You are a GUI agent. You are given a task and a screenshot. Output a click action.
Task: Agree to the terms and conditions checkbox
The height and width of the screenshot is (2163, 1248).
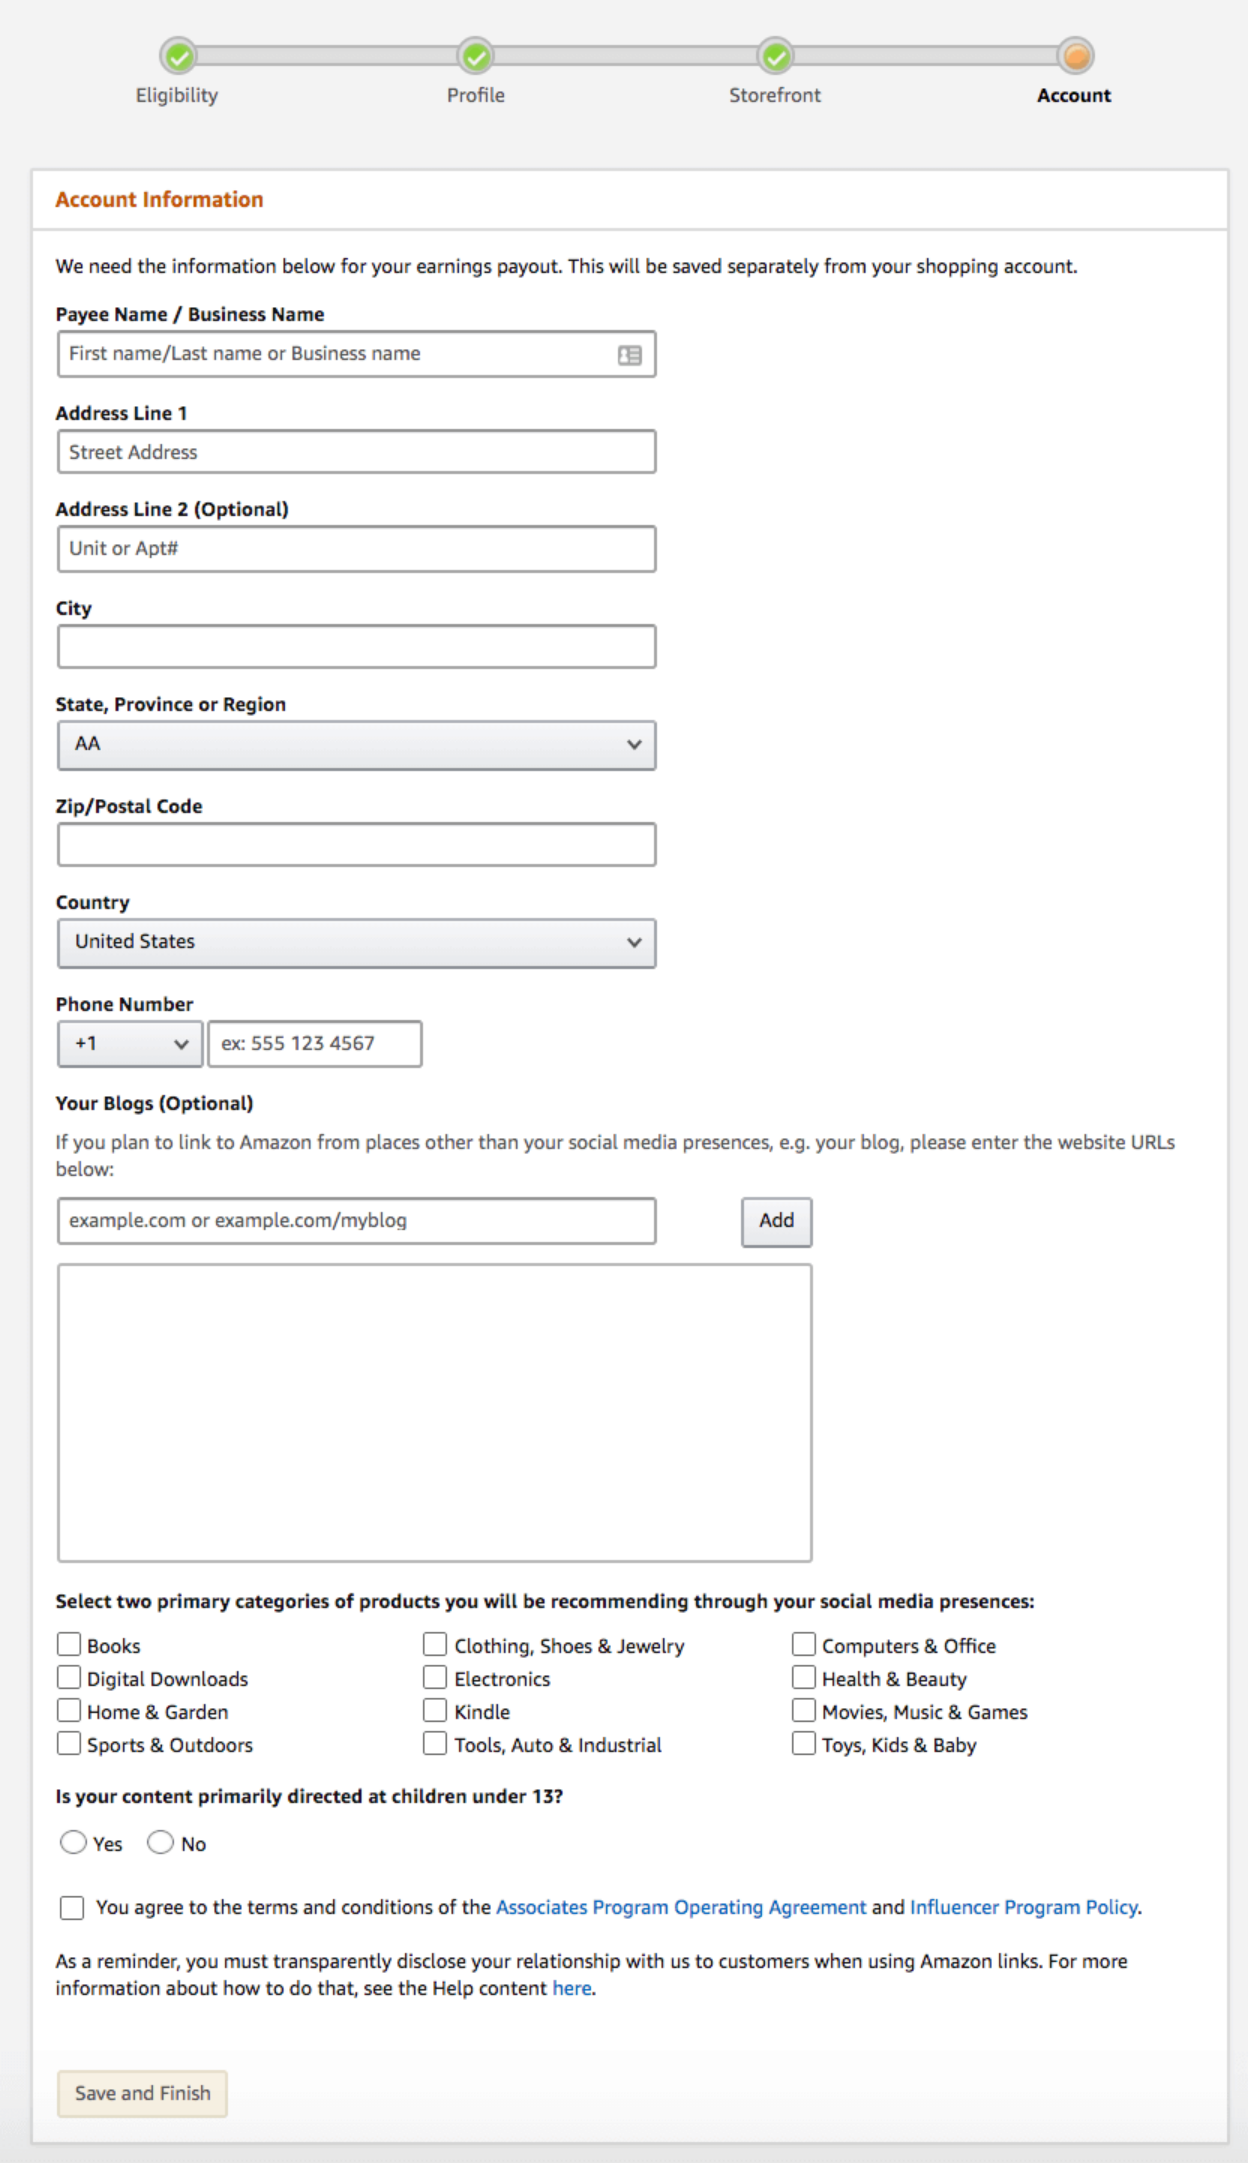pyautogui.click(x=72, y=1907)
